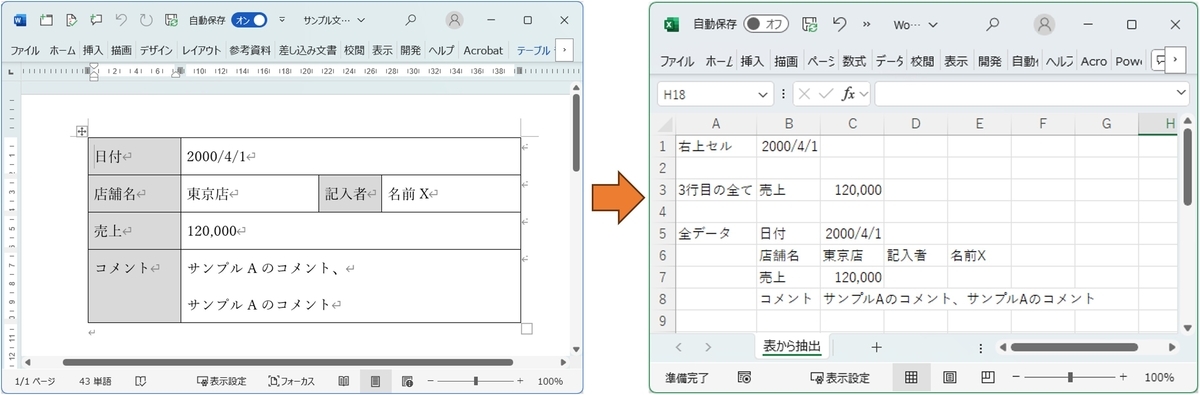Select the 表から抽出 sheet tab
Viewport: 1200px width, 395px height.
point(792,346)
